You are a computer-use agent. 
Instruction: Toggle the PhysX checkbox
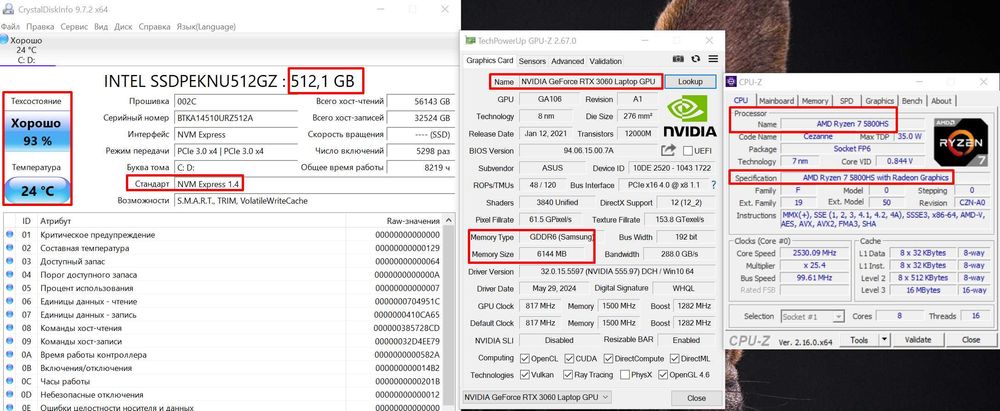click(624, 375)
